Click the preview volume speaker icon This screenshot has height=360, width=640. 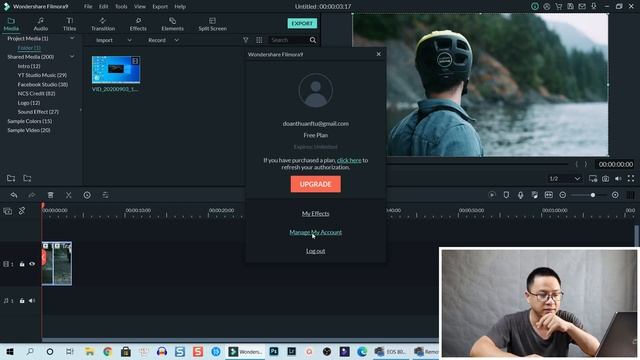(618, 178)
